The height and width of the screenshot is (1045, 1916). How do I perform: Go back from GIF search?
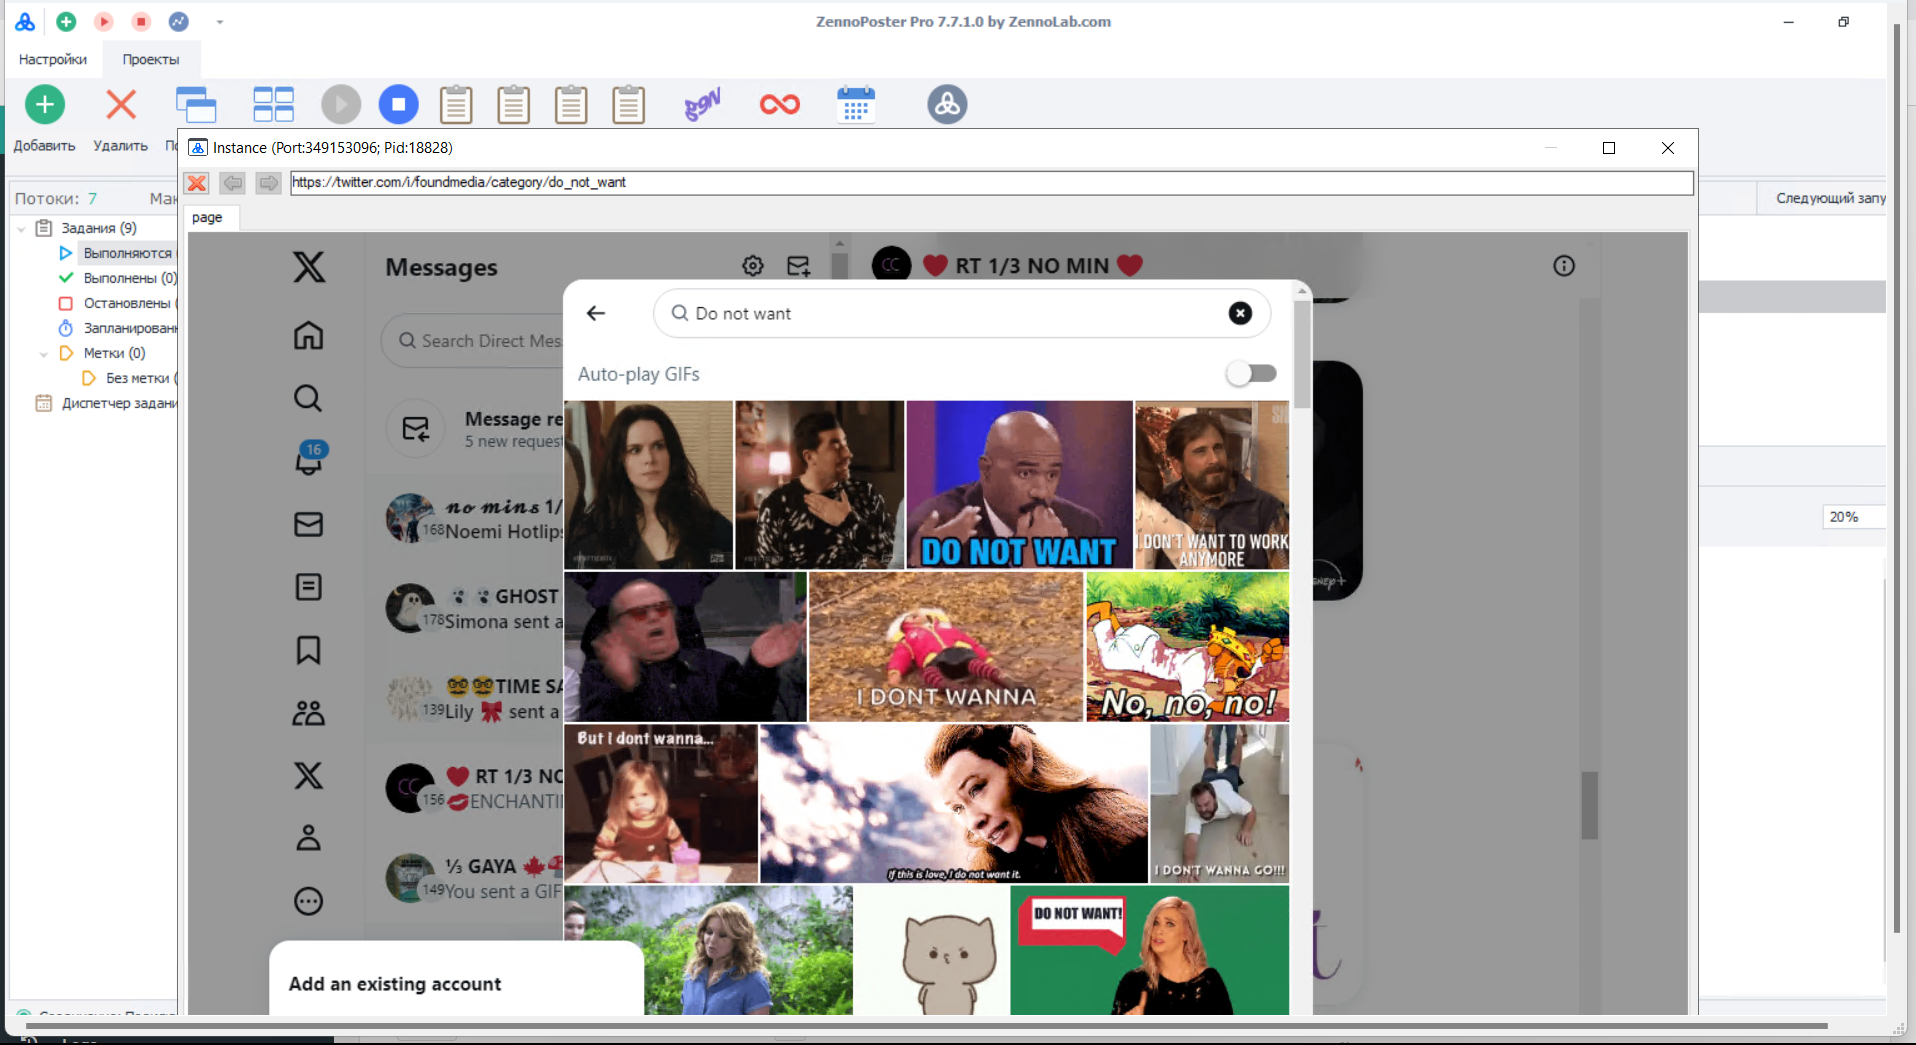596,313
